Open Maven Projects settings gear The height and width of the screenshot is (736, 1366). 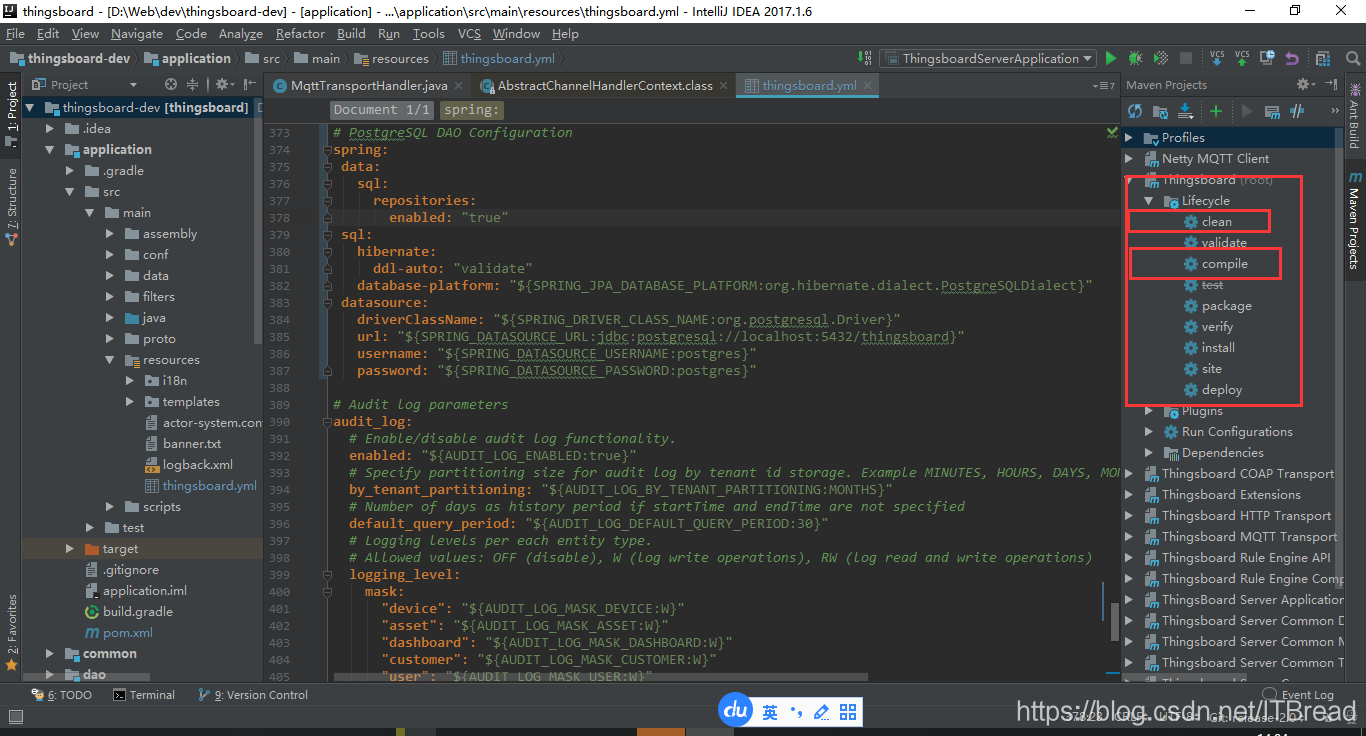[1305, 84]
